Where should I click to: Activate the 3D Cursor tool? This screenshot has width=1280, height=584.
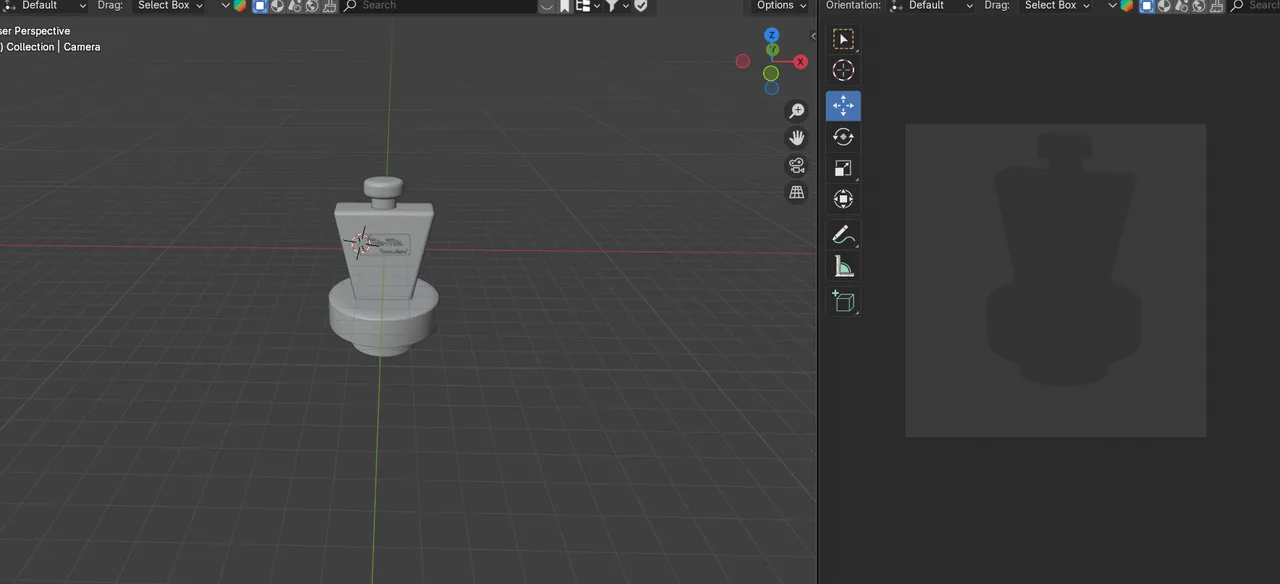(x=843, y=71)
